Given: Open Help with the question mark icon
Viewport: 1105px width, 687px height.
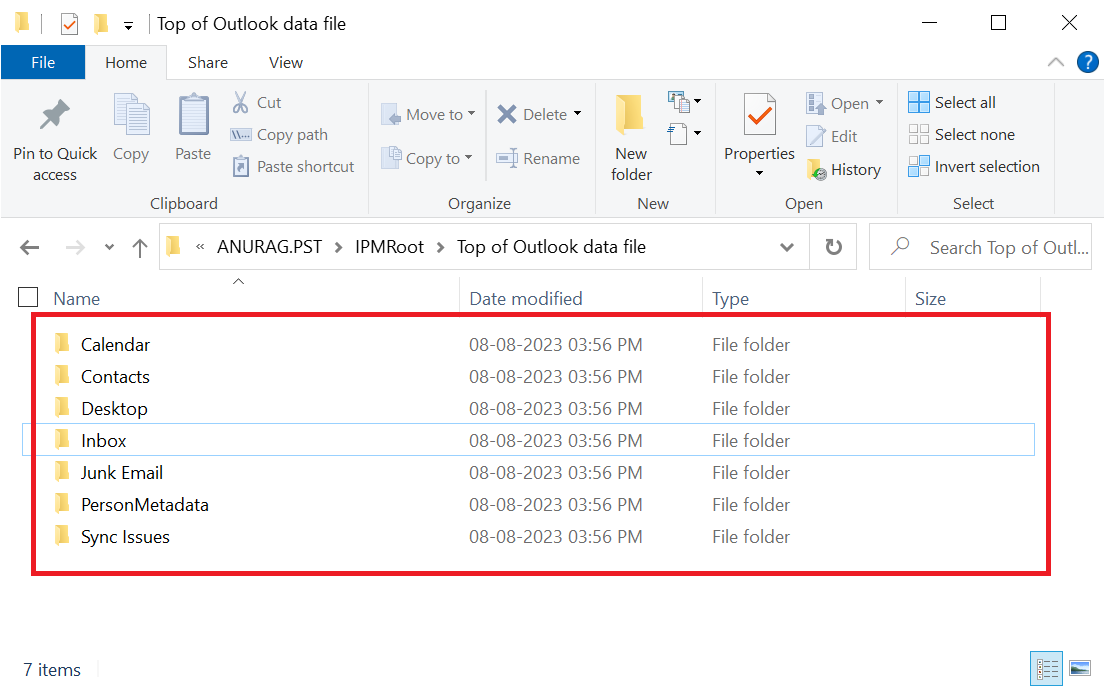Looking at the screenshot, I should point(1087,62).
